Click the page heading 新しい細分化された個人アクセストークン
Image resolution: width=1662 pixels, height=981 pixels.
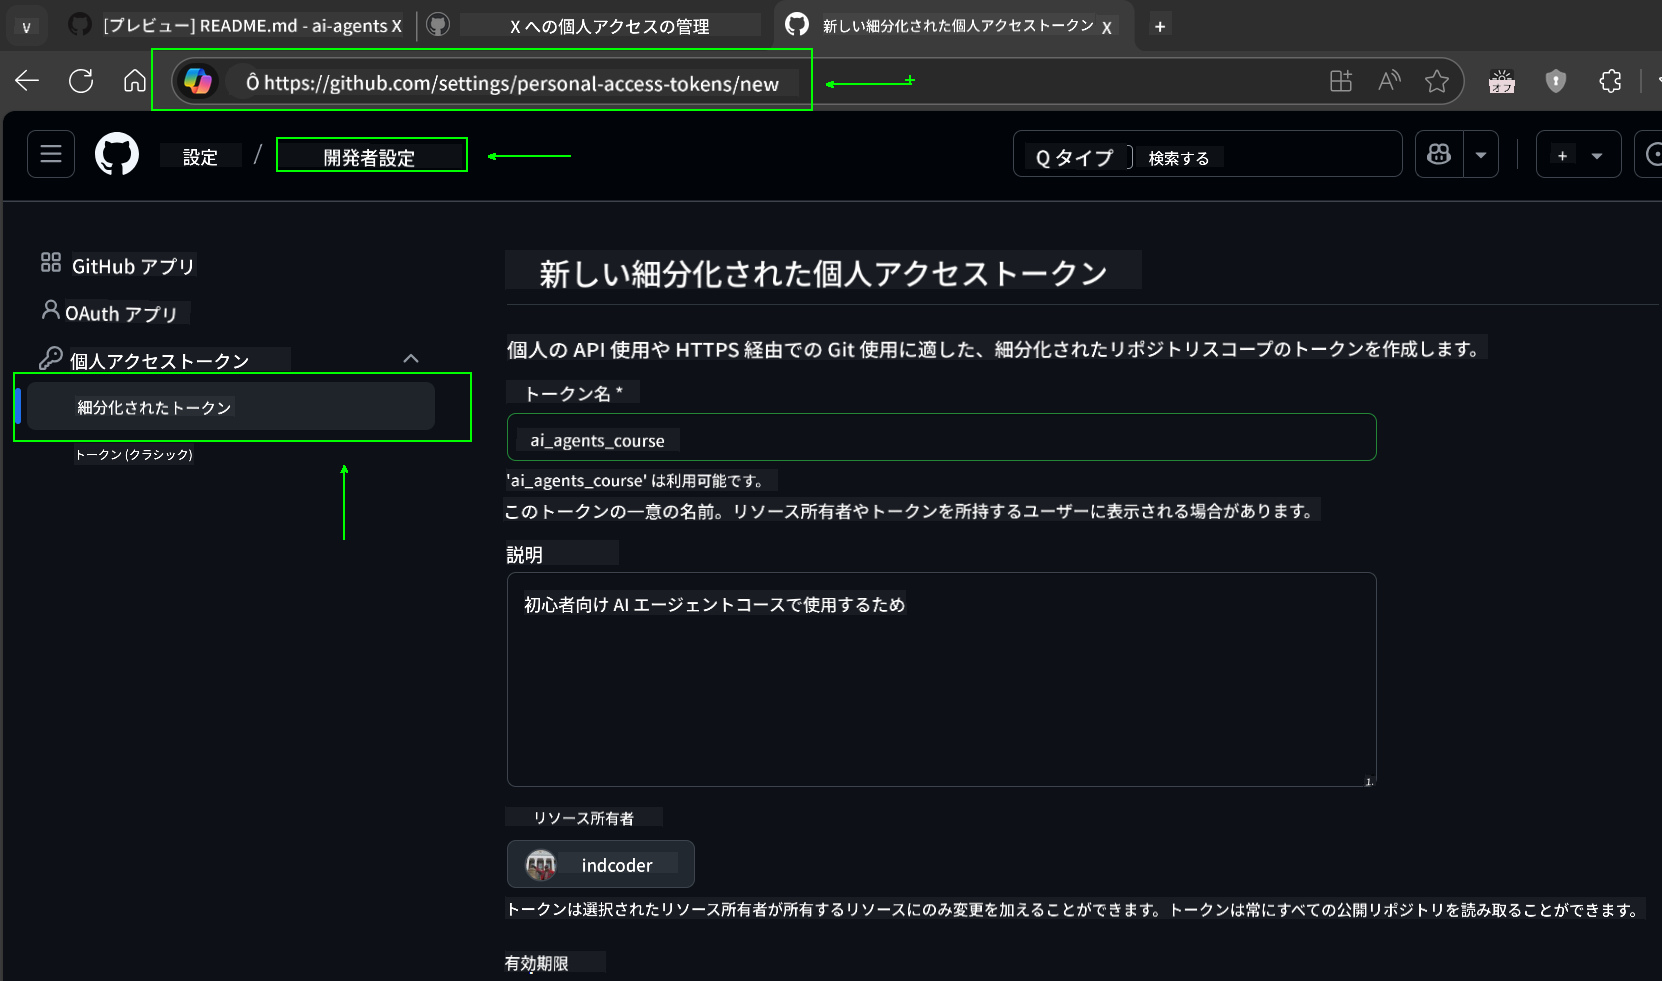click(x=823, y=273)
